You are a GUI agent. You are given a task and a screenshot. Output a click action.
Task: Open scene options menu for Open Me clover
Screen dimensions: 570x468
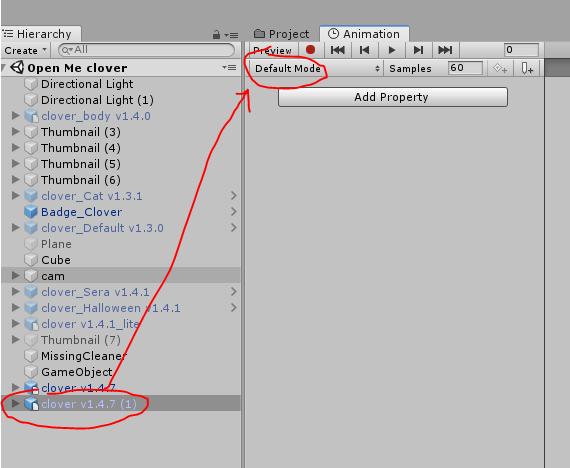coord(229,68)
